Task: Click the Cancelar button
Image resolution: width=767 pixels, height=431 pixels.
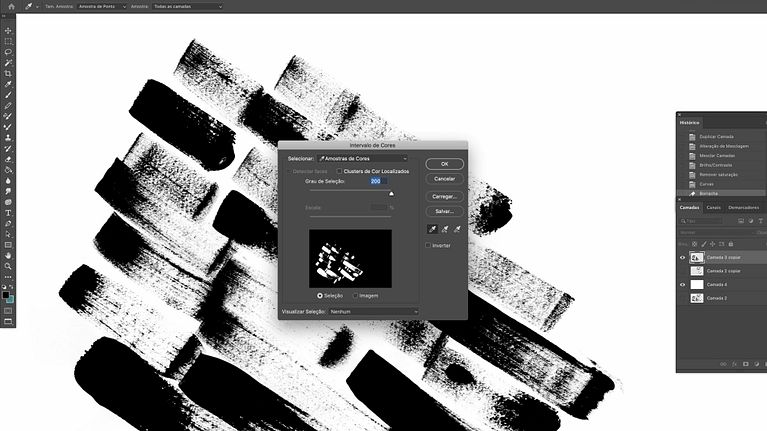Action: point(445,179)
